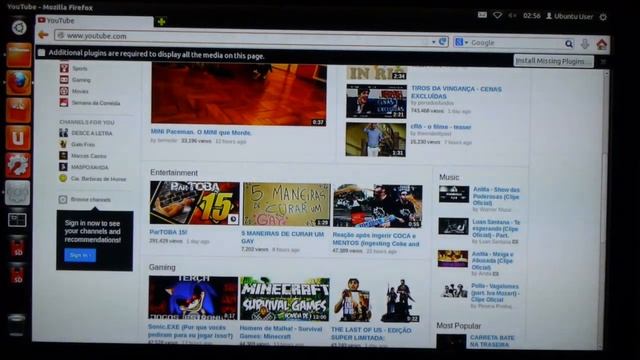Open 'Homem de Malha! - Survival Games: Minecraft' link

tap(281, 333)
